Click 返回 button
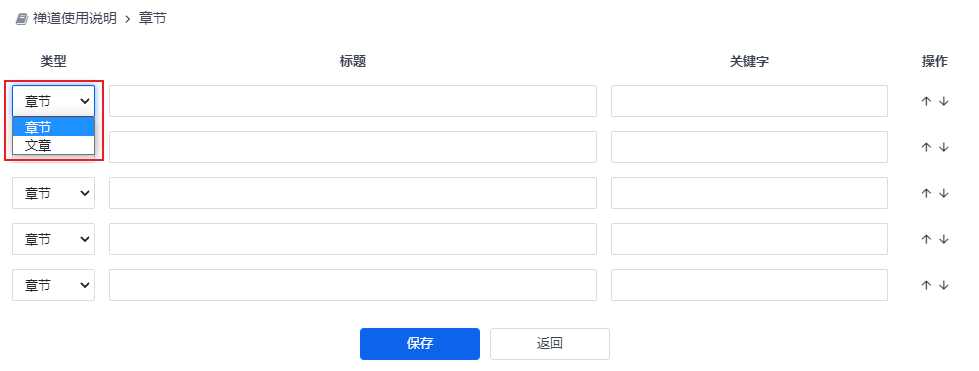The width and height of the screenshot is (979, 371). coord(549,344)
